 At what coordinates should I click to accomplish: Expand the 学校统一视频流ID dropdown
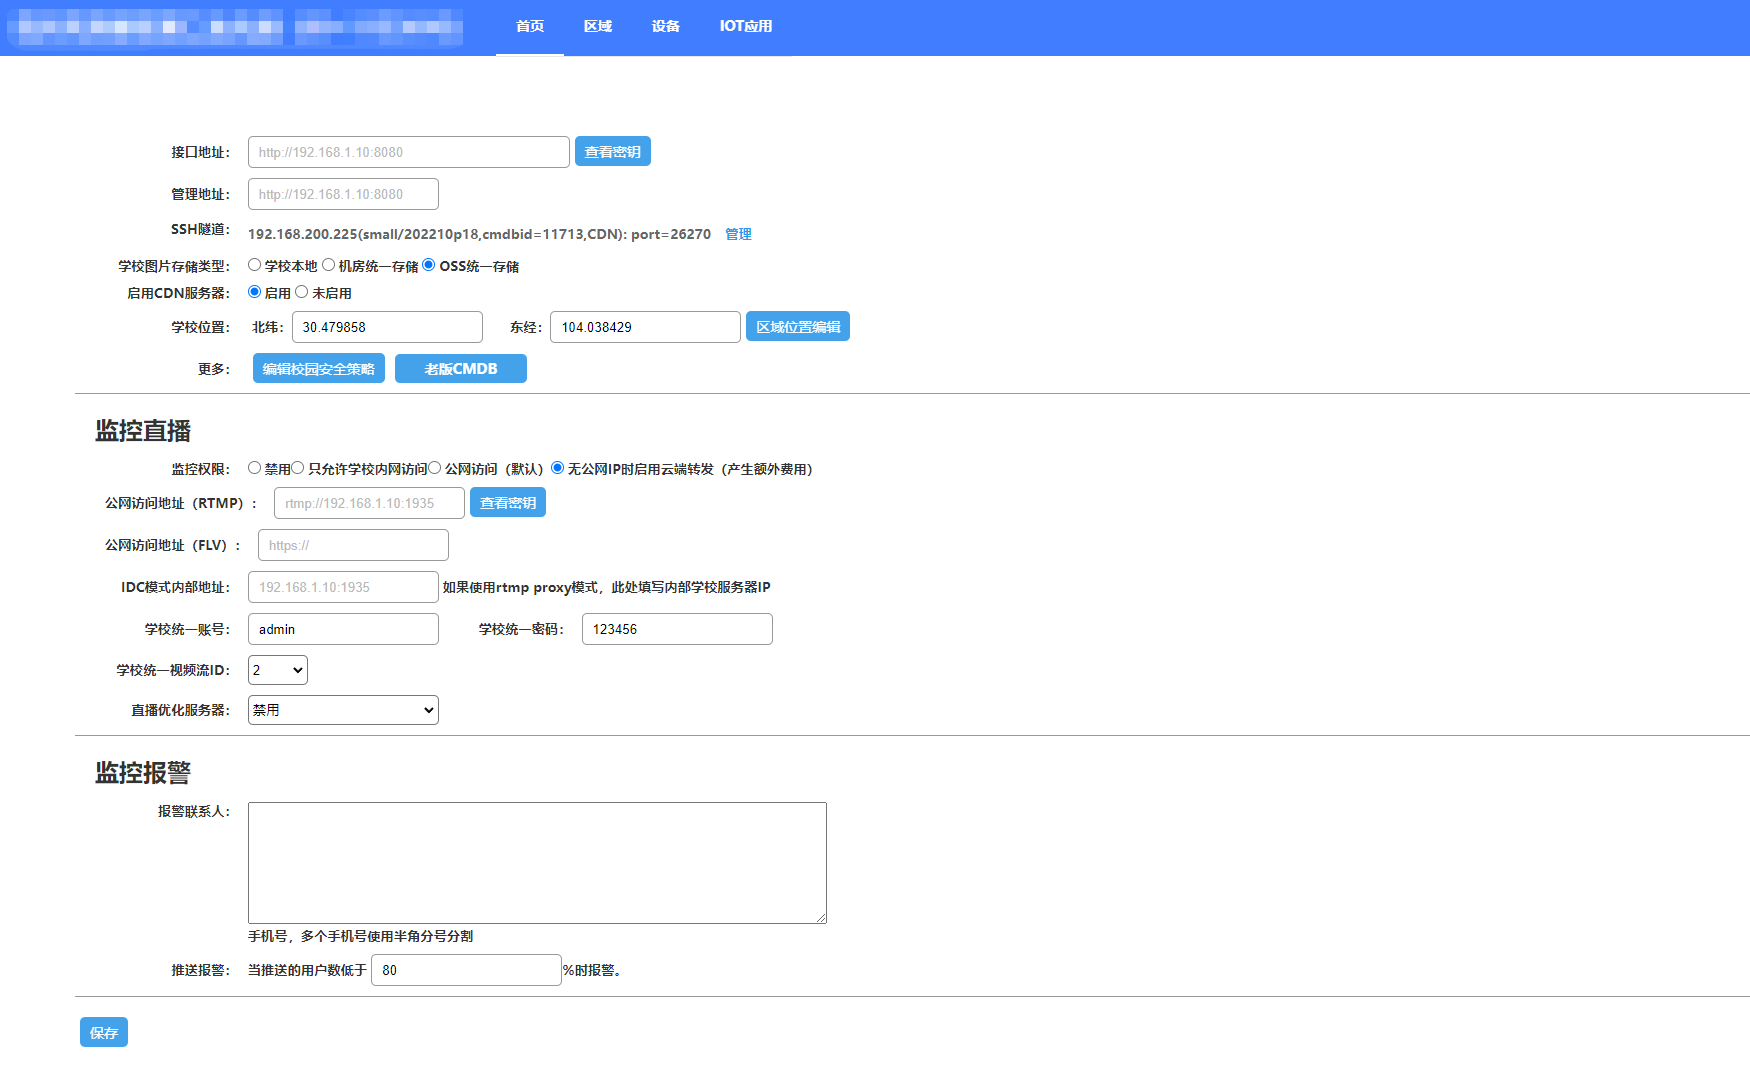pos(277,670)
